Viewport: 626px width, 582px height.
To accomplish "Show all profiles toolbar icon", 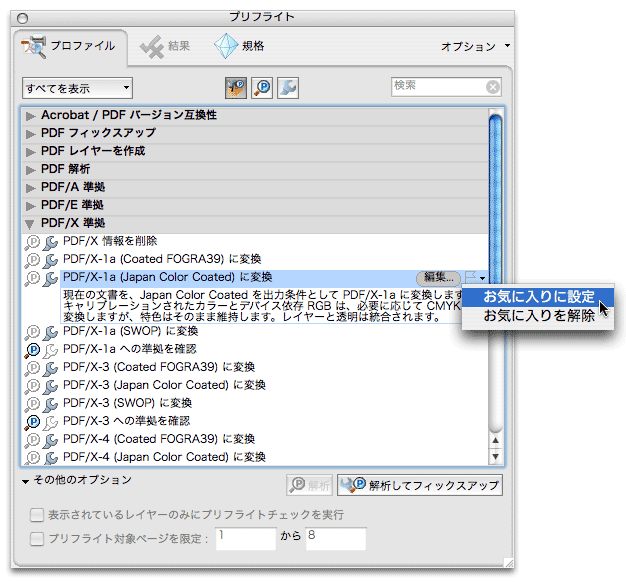I will (236, 88).
